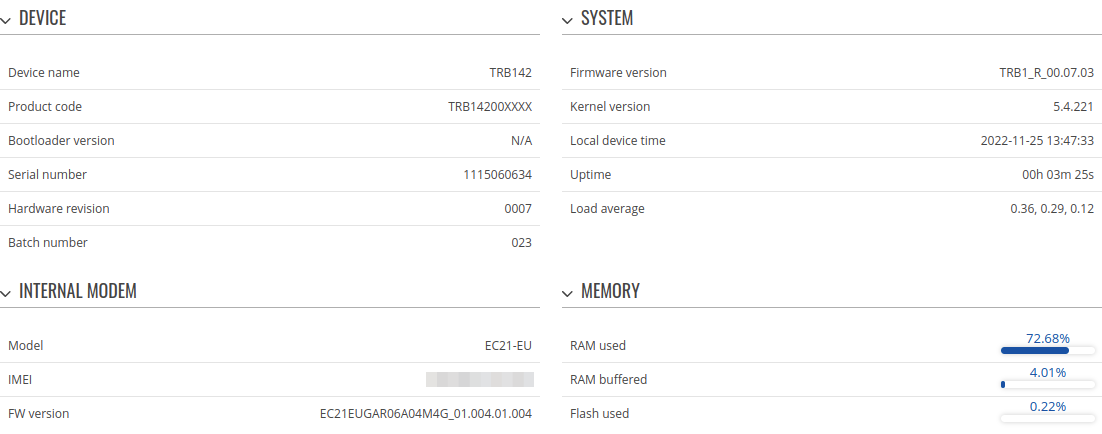This screenshot has height=434, width=1102.
Task: Click the Flash used progress bar
Action: (1047, 418)
